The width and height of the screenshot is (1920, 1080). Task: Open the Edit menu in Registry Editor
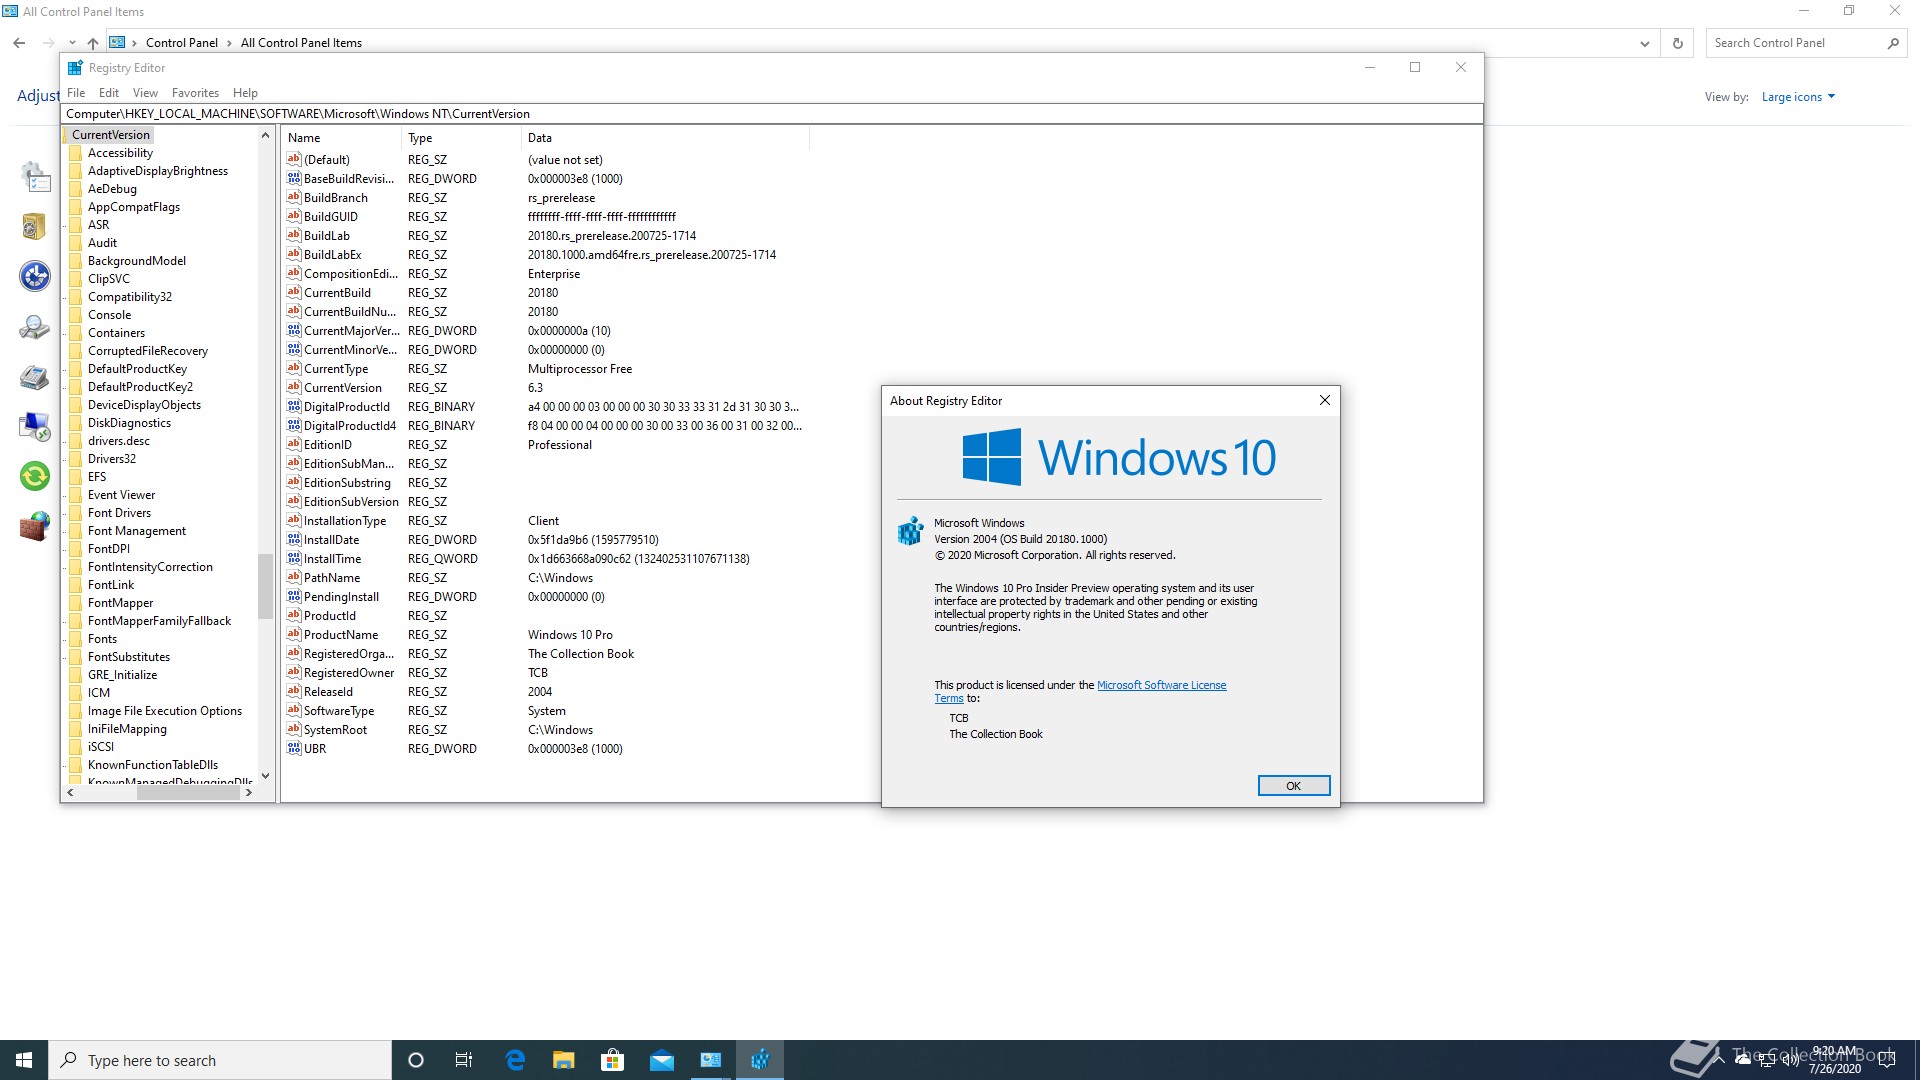(109, 93)
